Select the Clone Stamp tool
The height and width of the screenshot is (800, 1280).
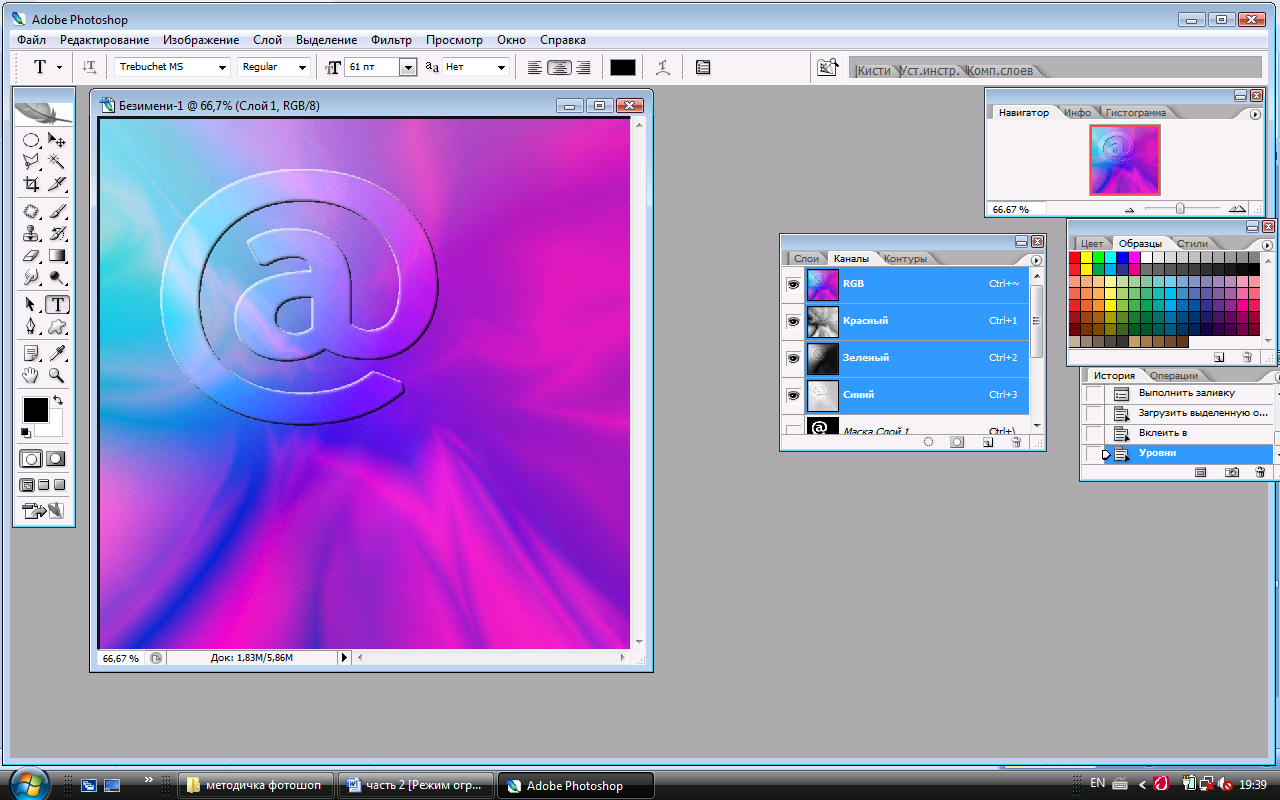pos(31,234)
